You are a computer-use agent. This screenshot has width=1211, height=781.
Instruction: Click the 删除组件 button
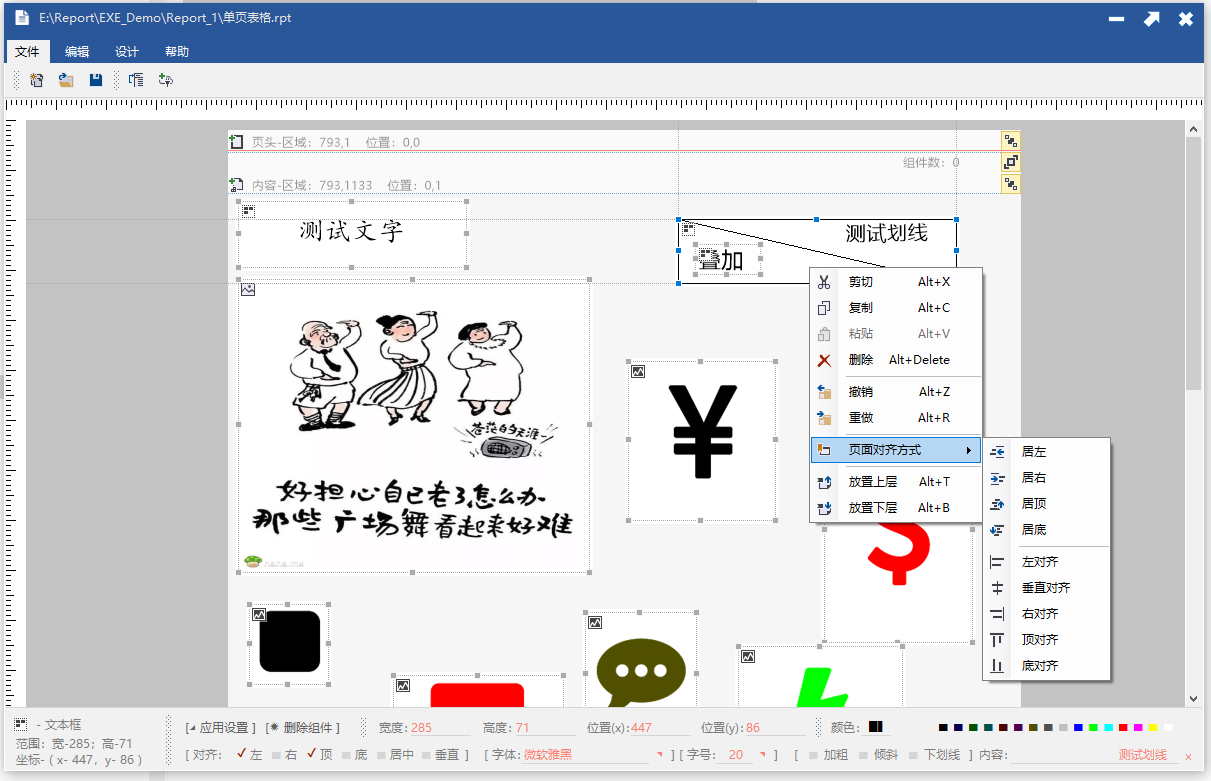pyautogui.click(x=303, y=727)
